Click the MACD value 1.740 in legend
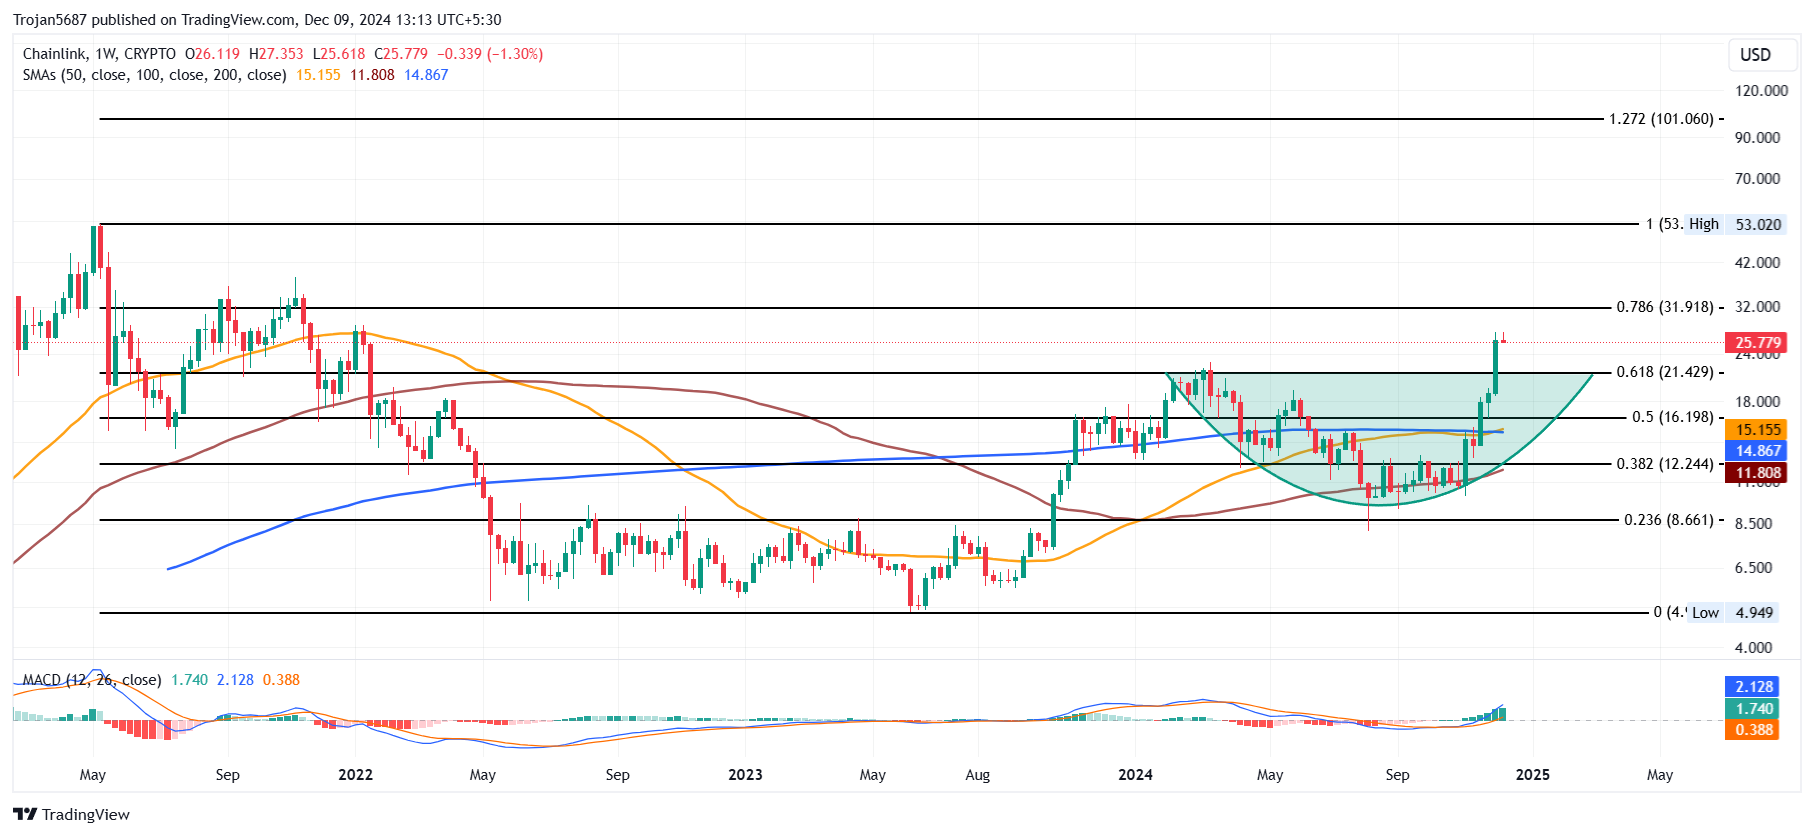This screenshot has width=1814, height=836. 189,680
